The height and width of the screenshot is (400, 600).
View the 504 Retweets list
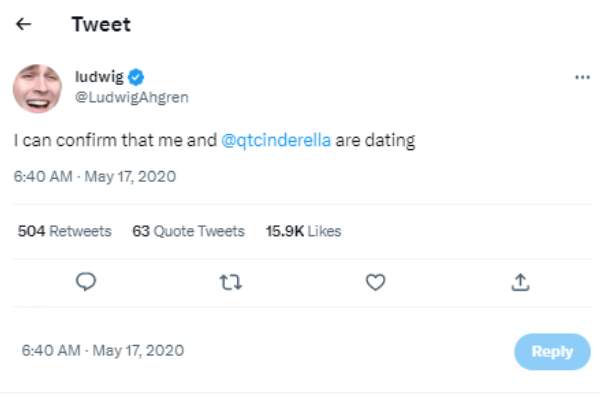[x=64, y=231]
